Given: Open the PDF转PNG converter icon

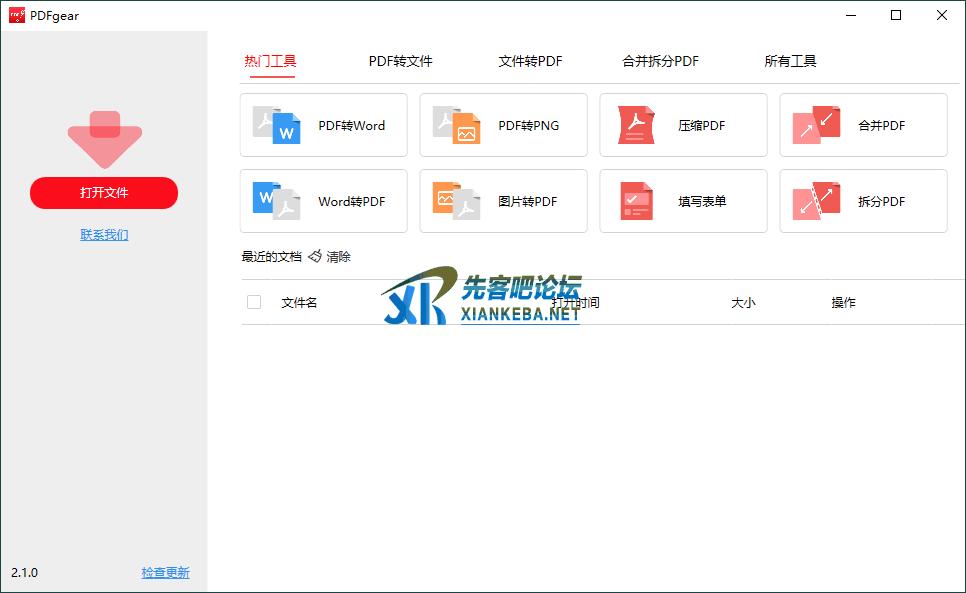Looking at the screenshot, I should coord(456,126).
